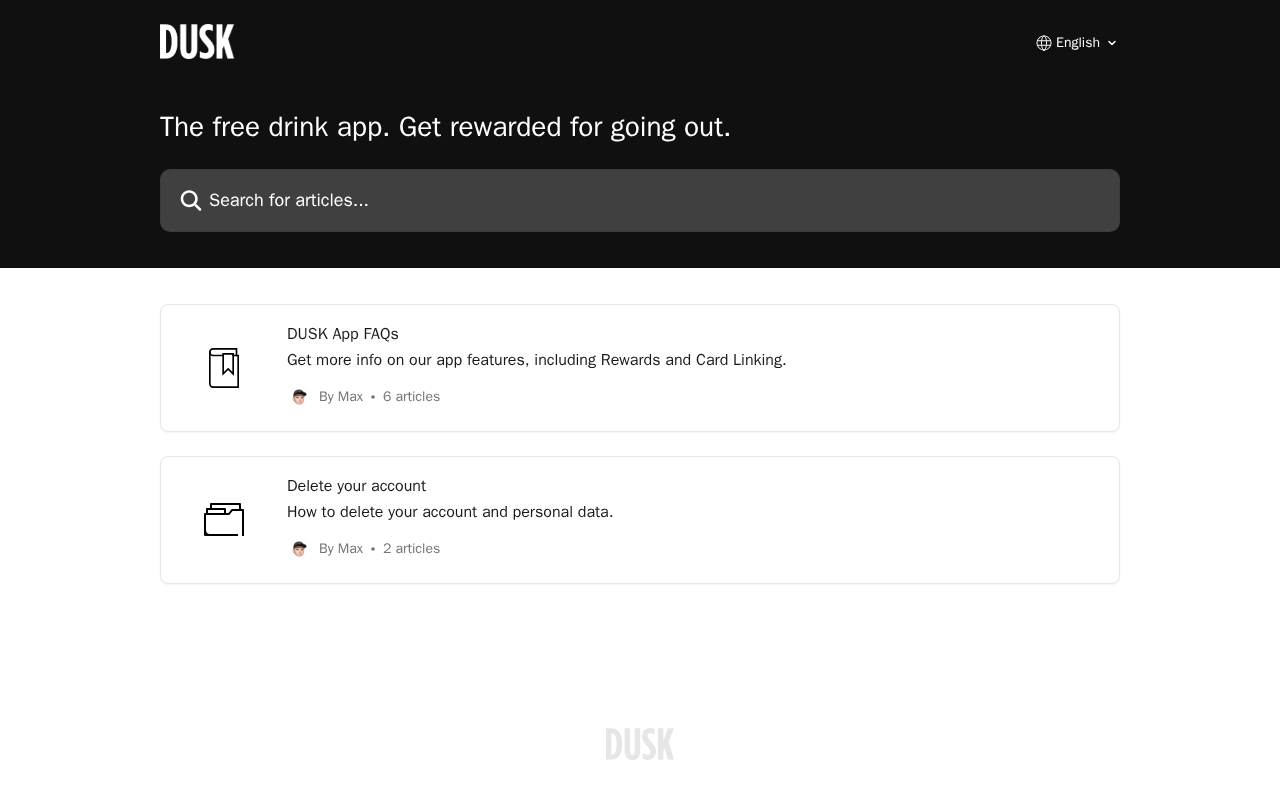
Task: Focus the Search for articles field
Action: (x=640, y=200)
